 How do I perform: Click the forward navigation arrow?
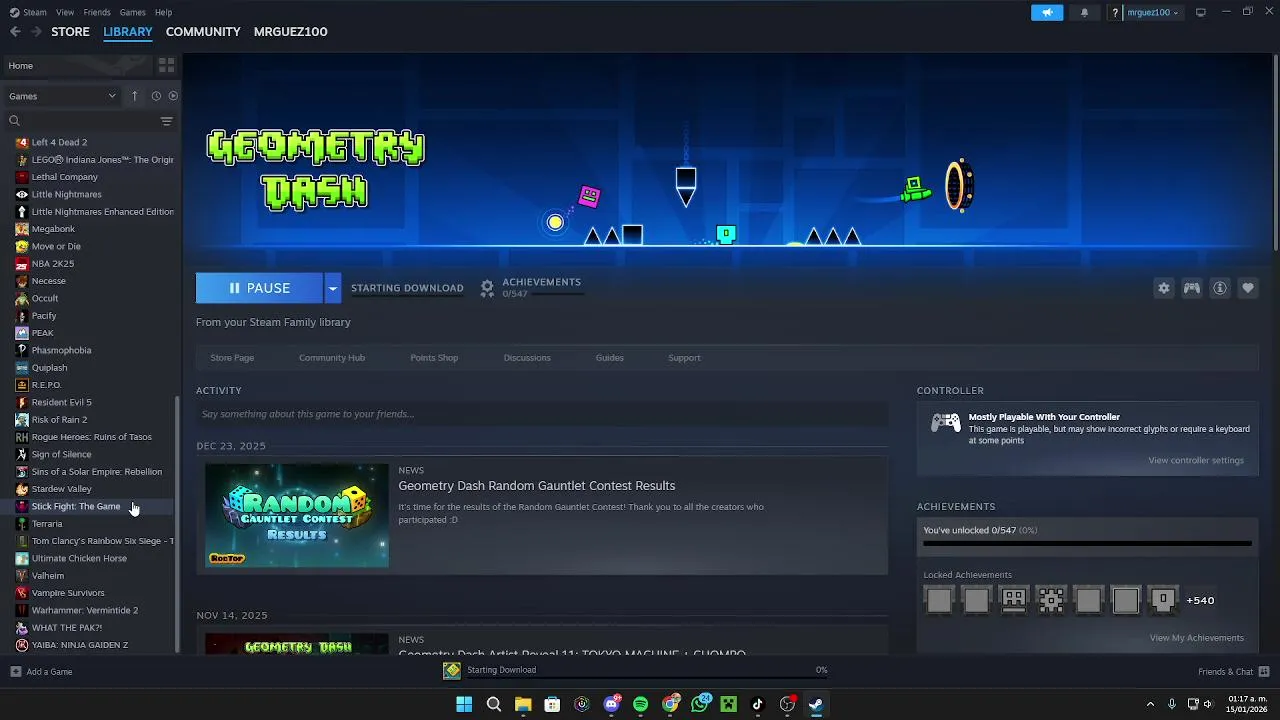click(36, 31)
